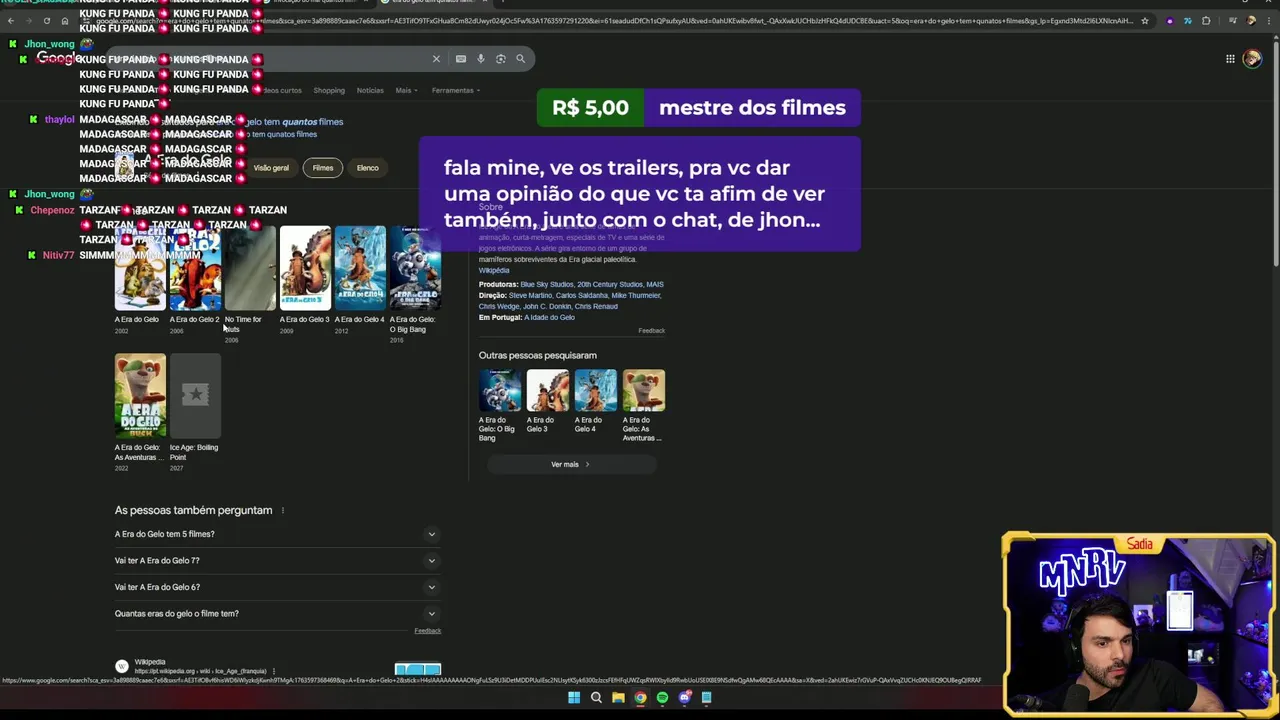Reload the page in Chrome
The image size is (1280, 720).
(46, 20)
